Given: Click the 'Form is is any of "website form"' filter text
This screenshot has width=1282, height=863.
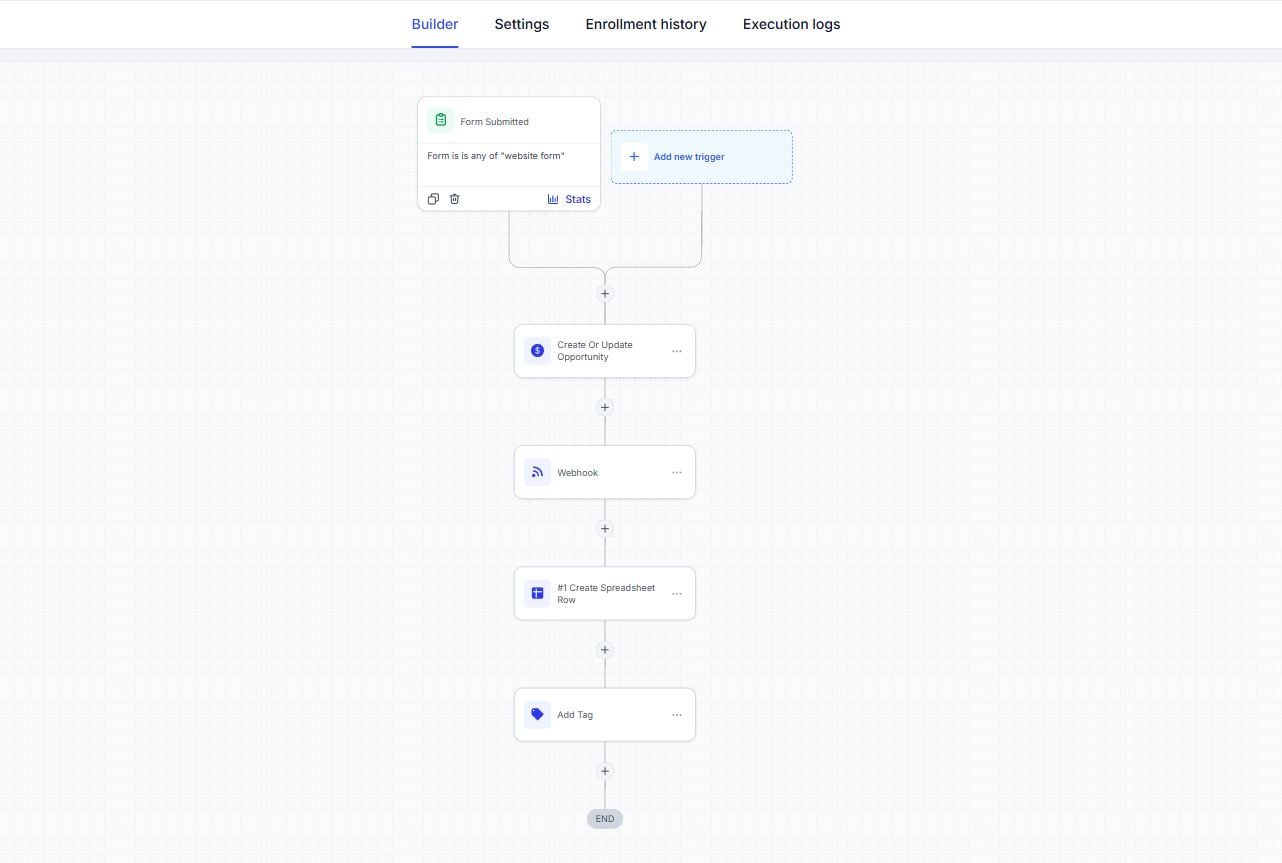Looking at the screenshot, I should coord(496,156).
